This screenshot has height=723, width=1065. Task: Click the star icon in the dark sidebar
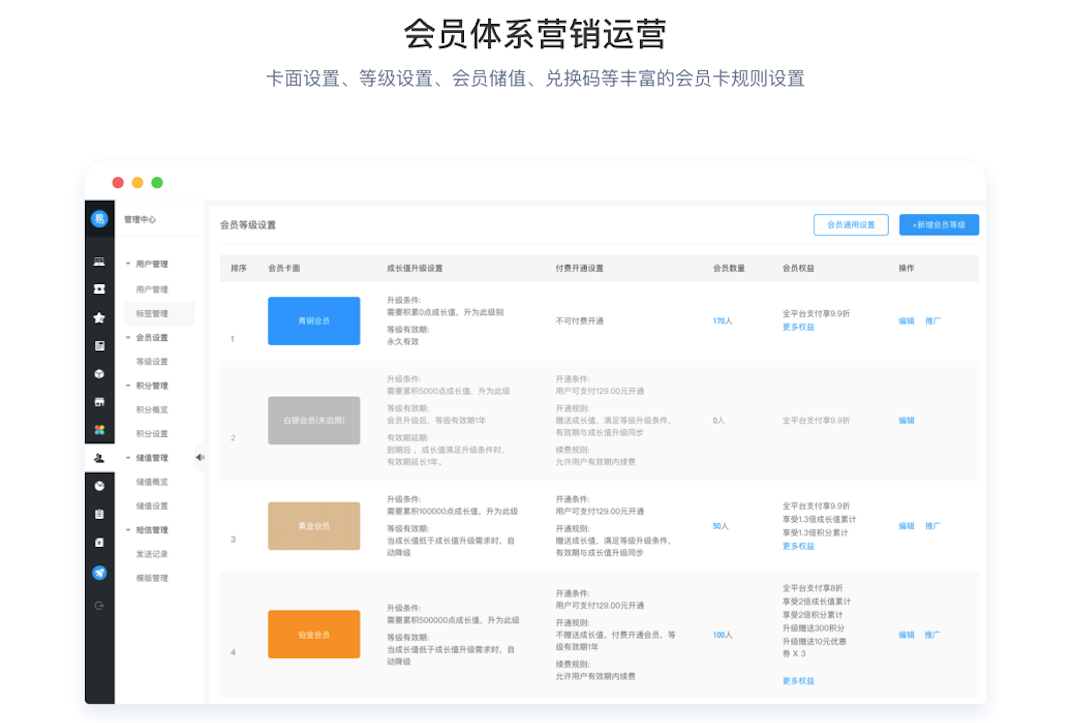(x=100, y=318)
